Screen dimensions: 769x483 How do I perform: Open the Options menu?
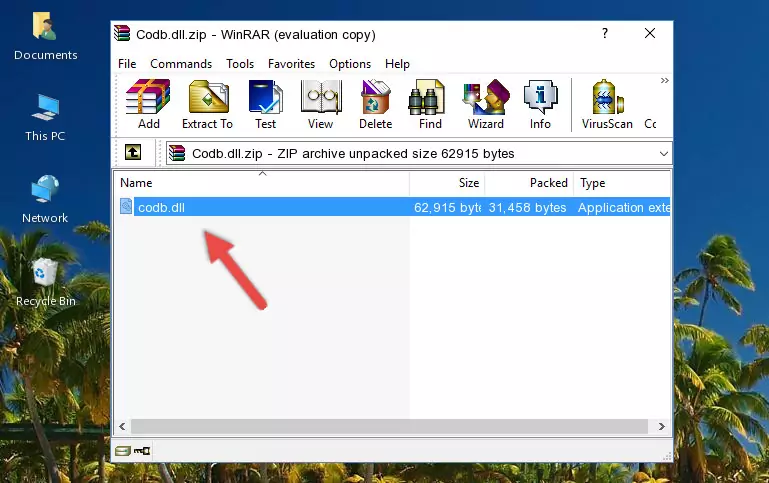[350, 64]
